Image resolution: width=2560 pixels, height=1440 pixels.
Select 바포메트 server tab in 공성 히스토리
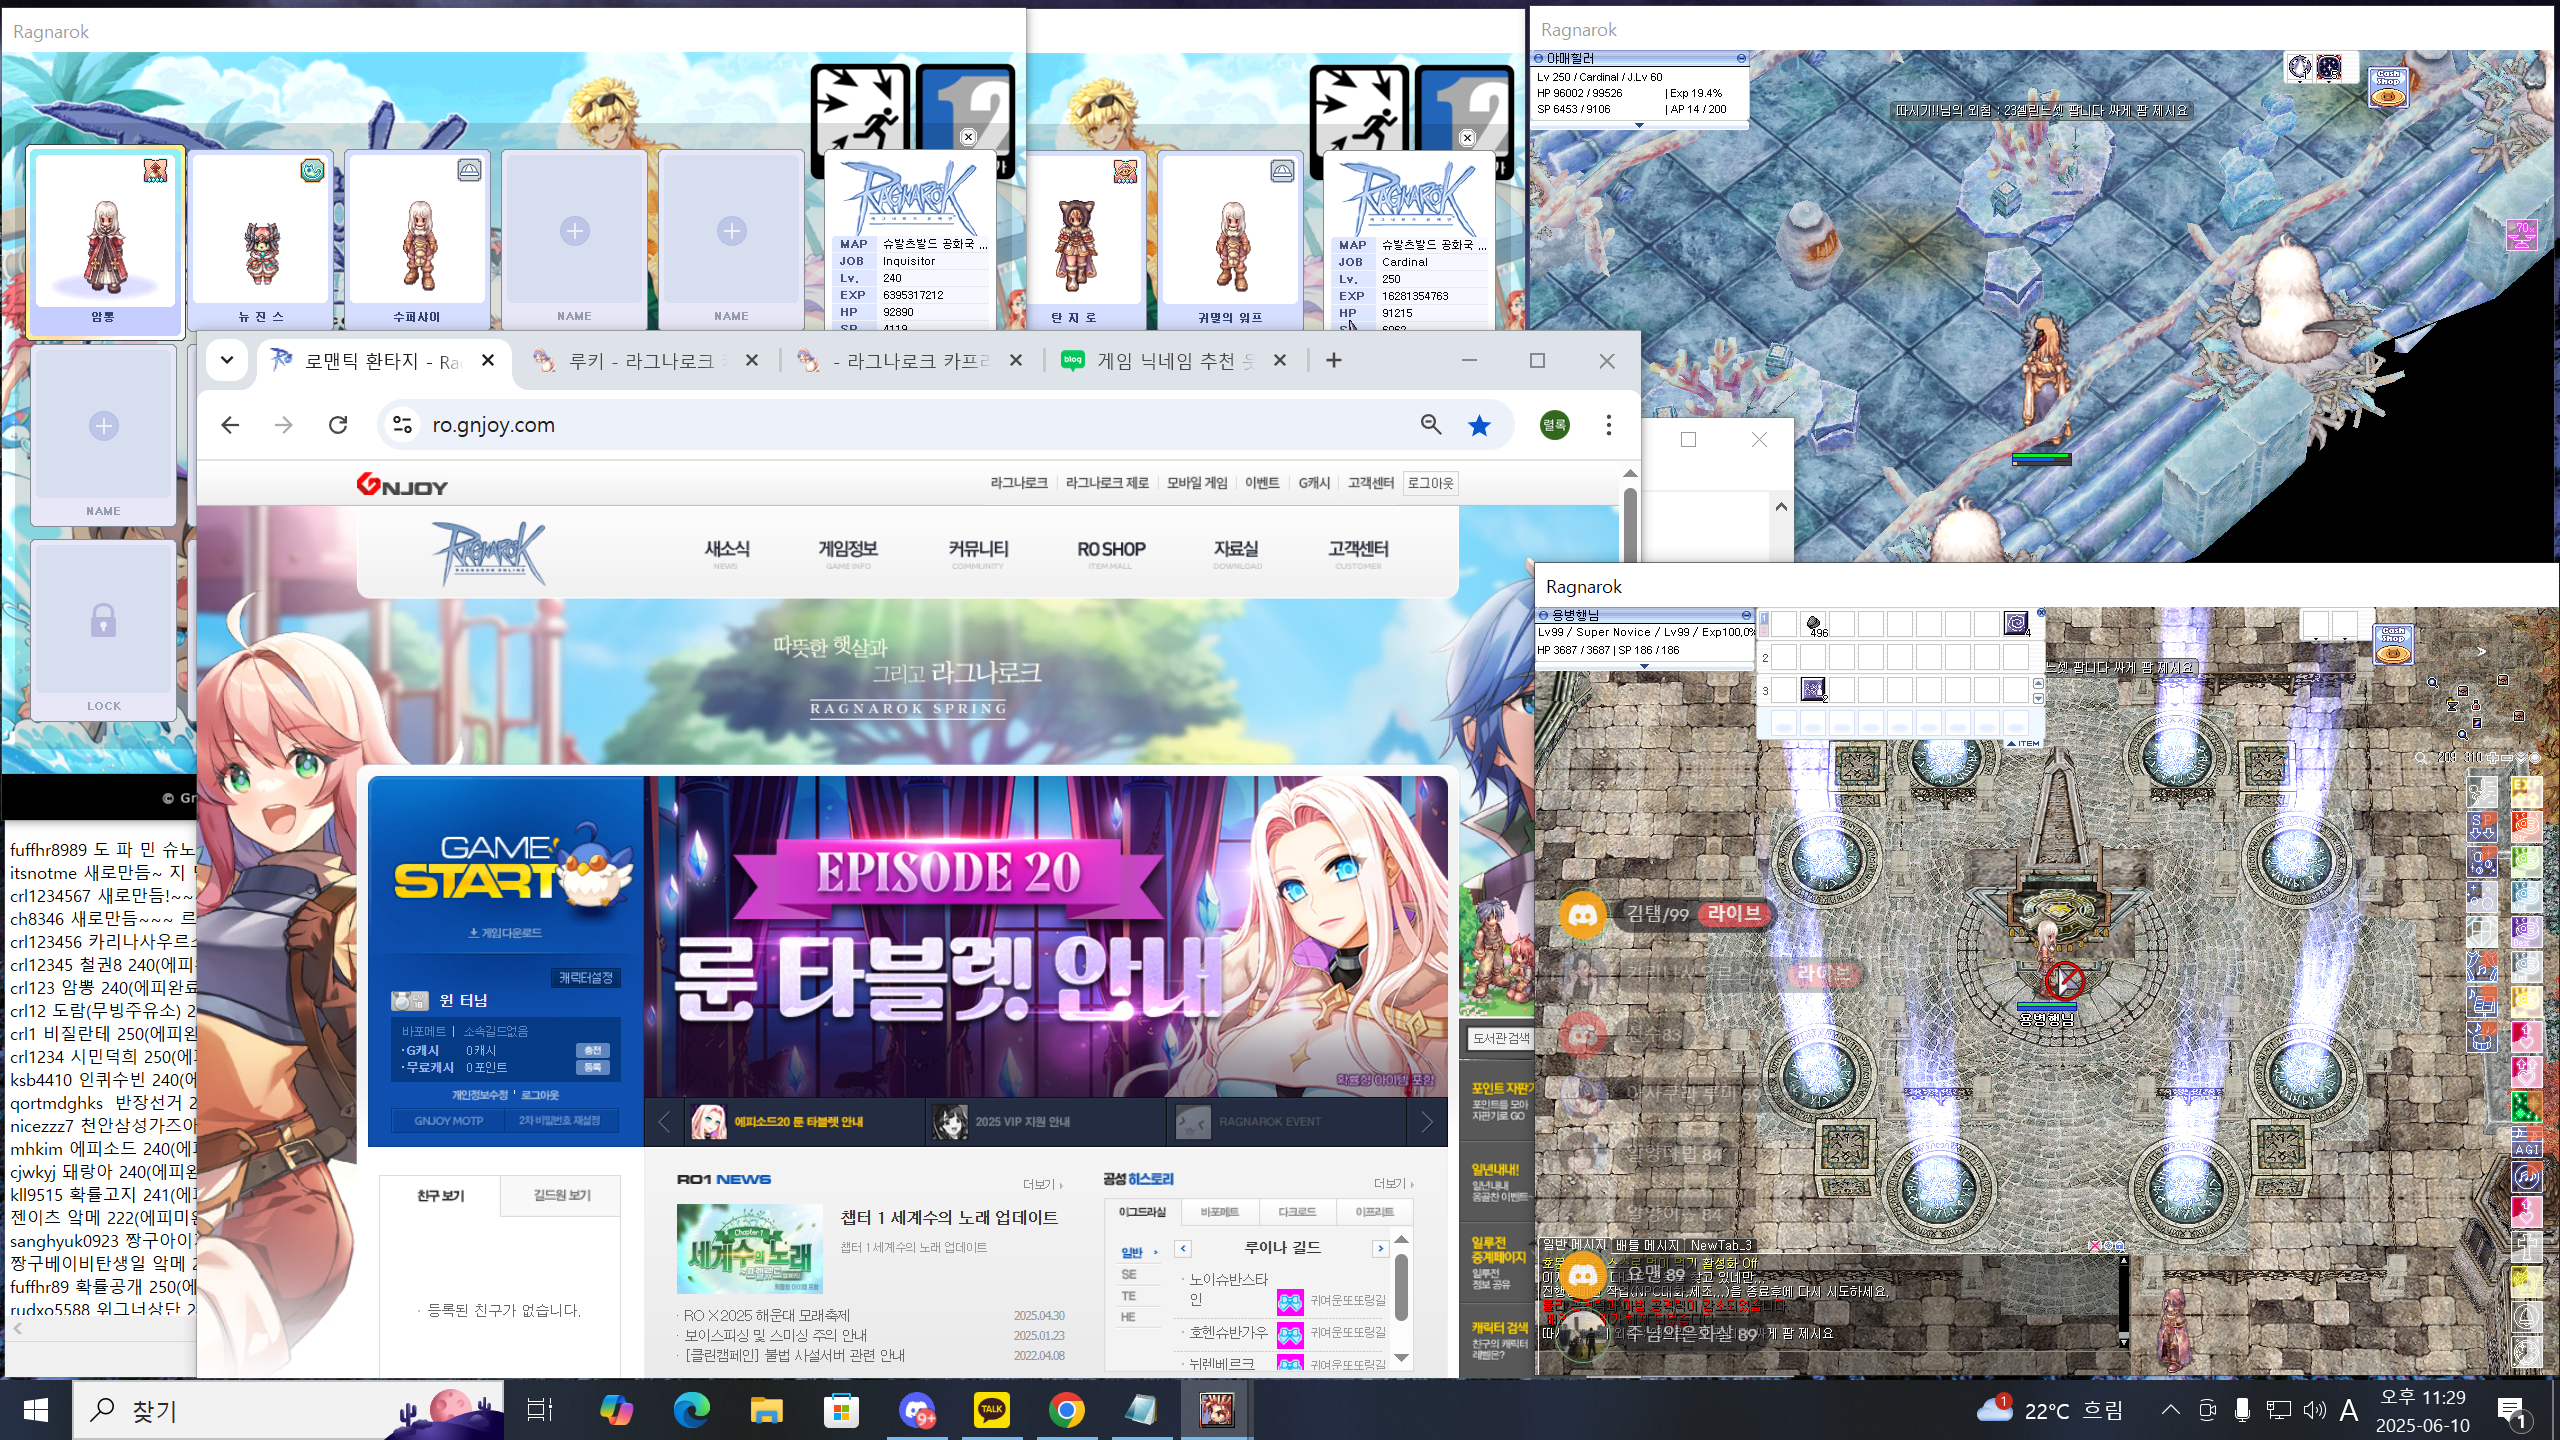click(x=1219, y=1212)
